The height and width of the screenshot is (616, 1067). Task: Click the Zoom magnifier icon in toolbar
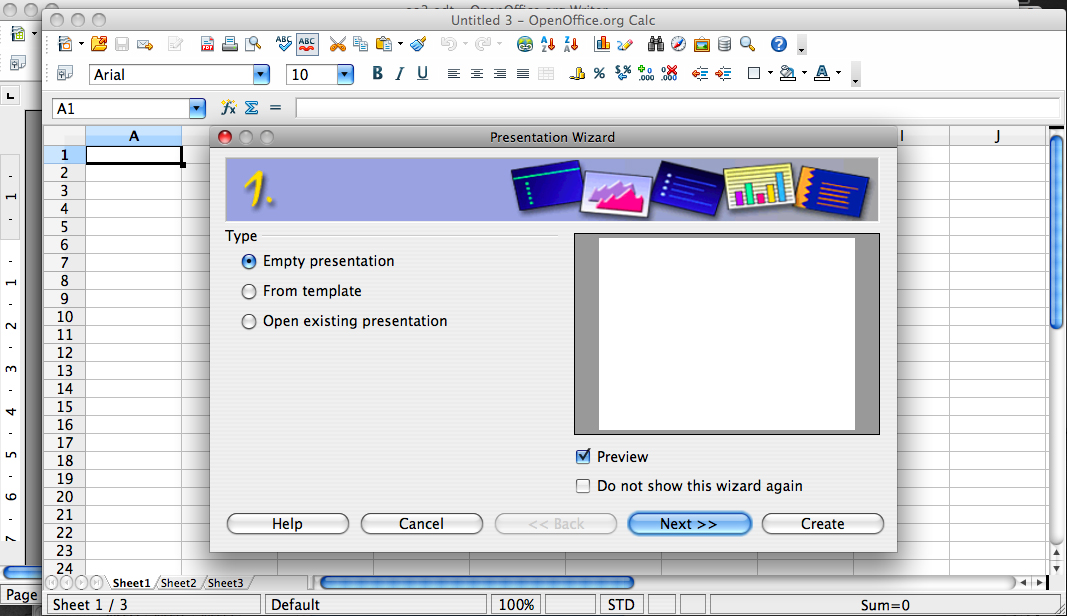click(x=748, y=44)
